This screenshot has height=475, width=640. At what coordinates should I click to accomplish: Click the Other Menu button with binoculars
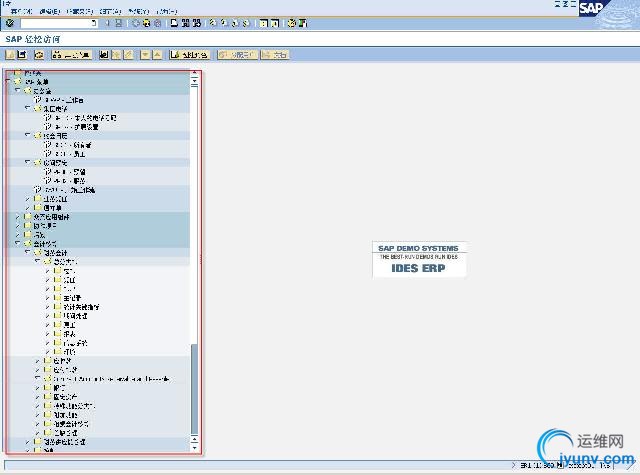pos(72,54)
